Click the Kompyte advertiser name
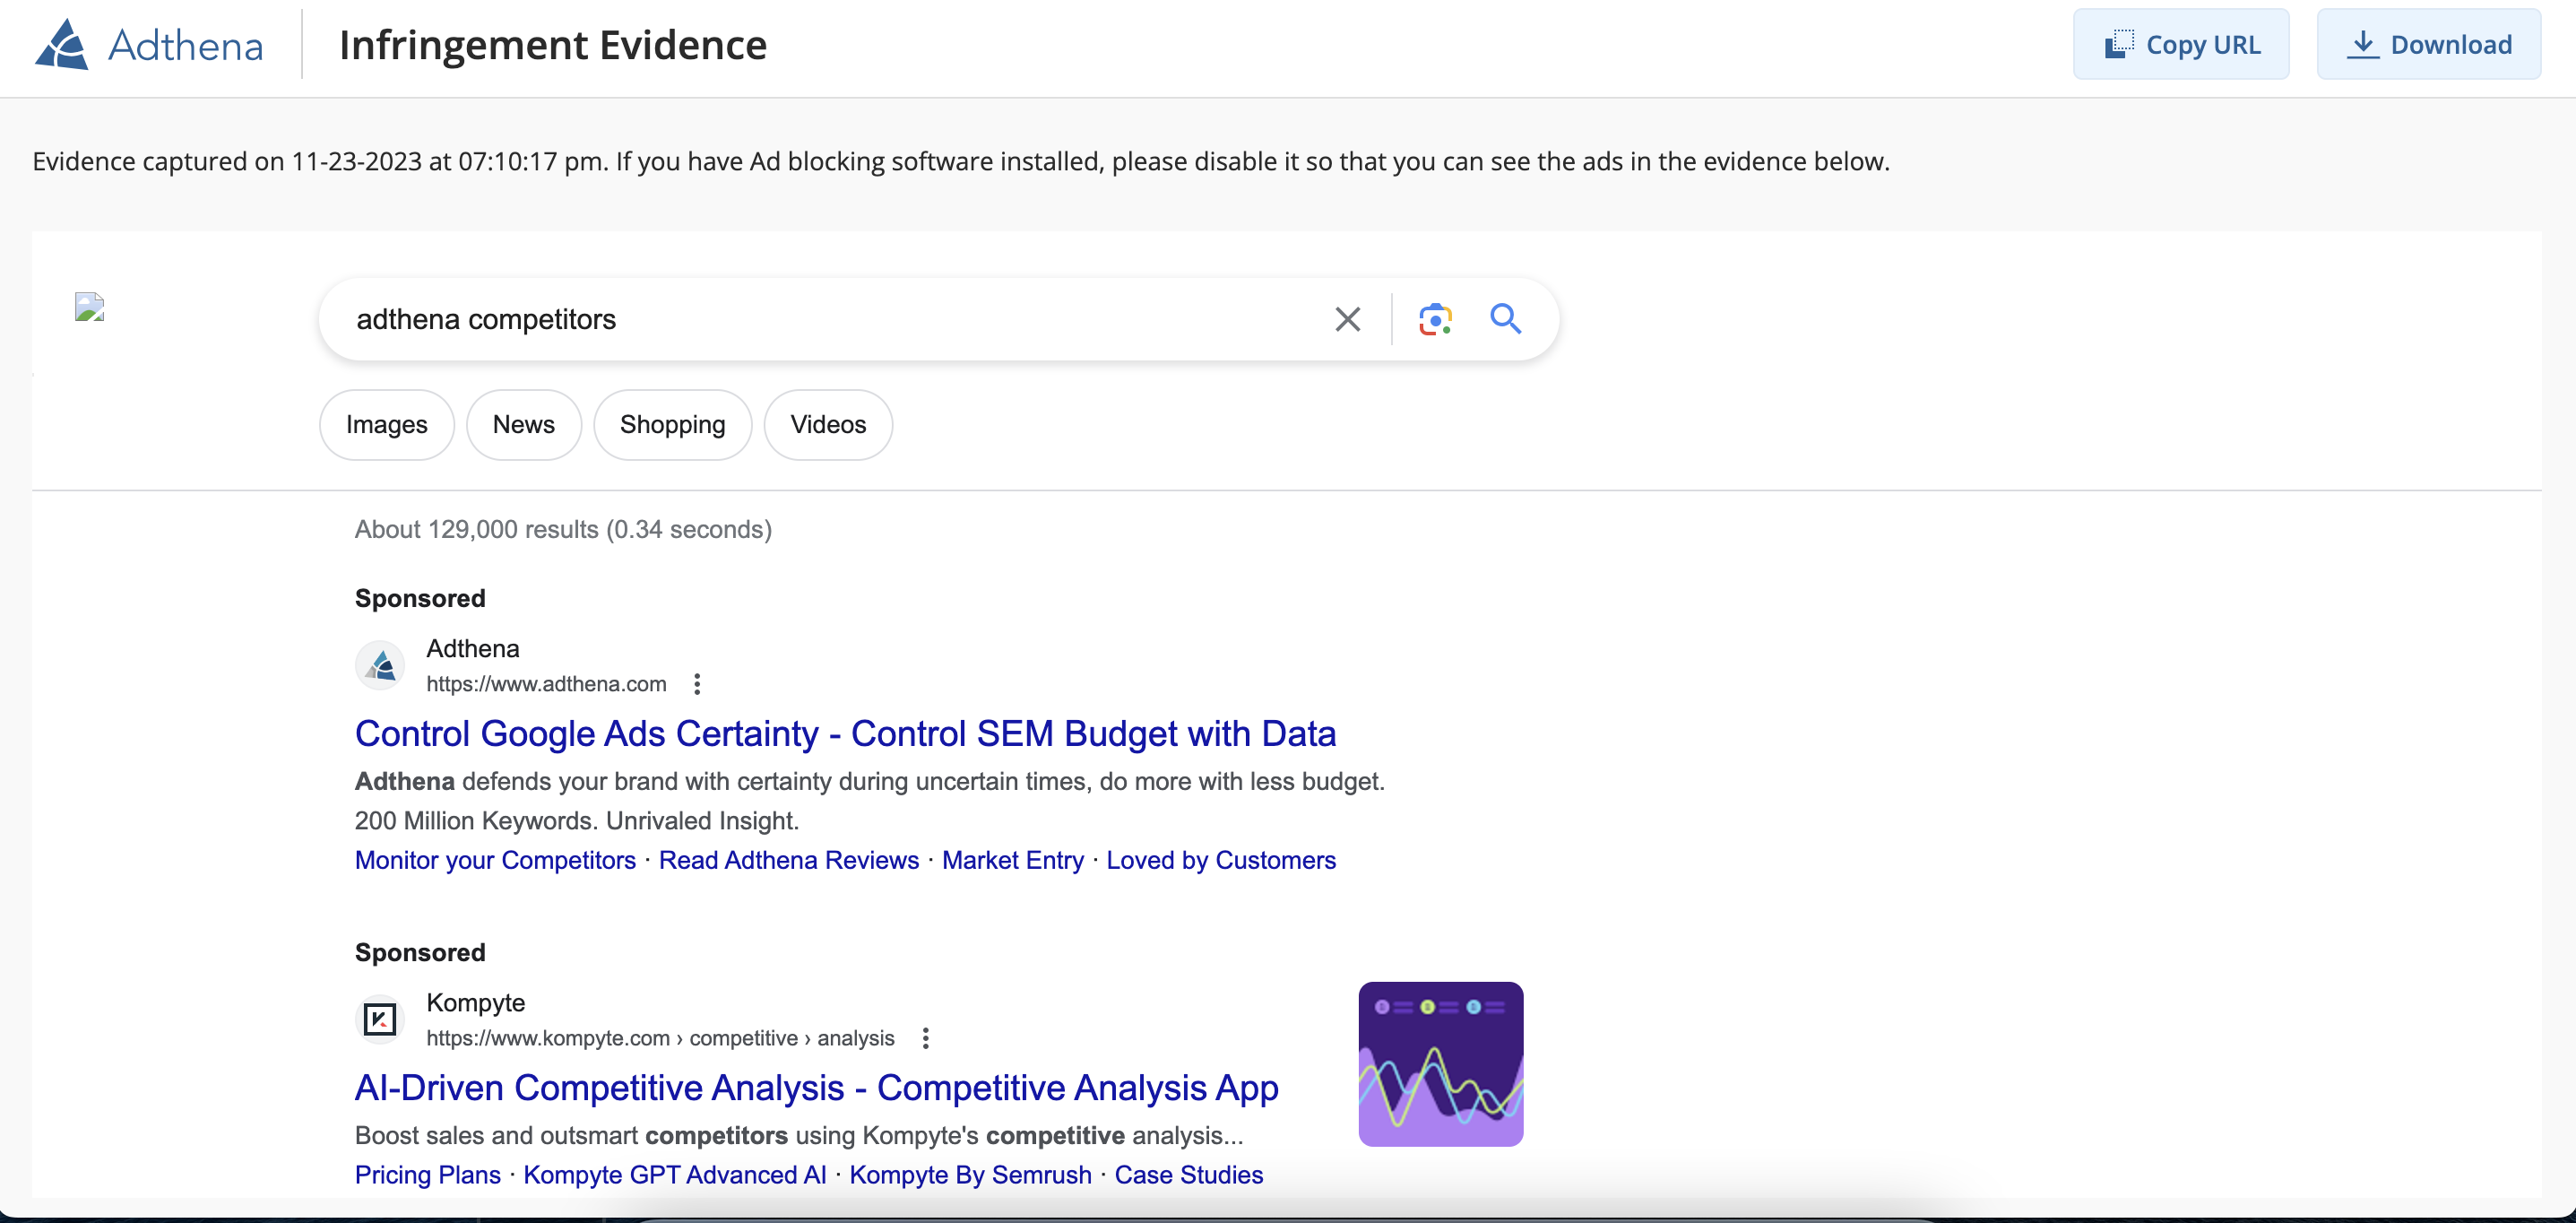2576x1223 pixels. pos(475,1003)
